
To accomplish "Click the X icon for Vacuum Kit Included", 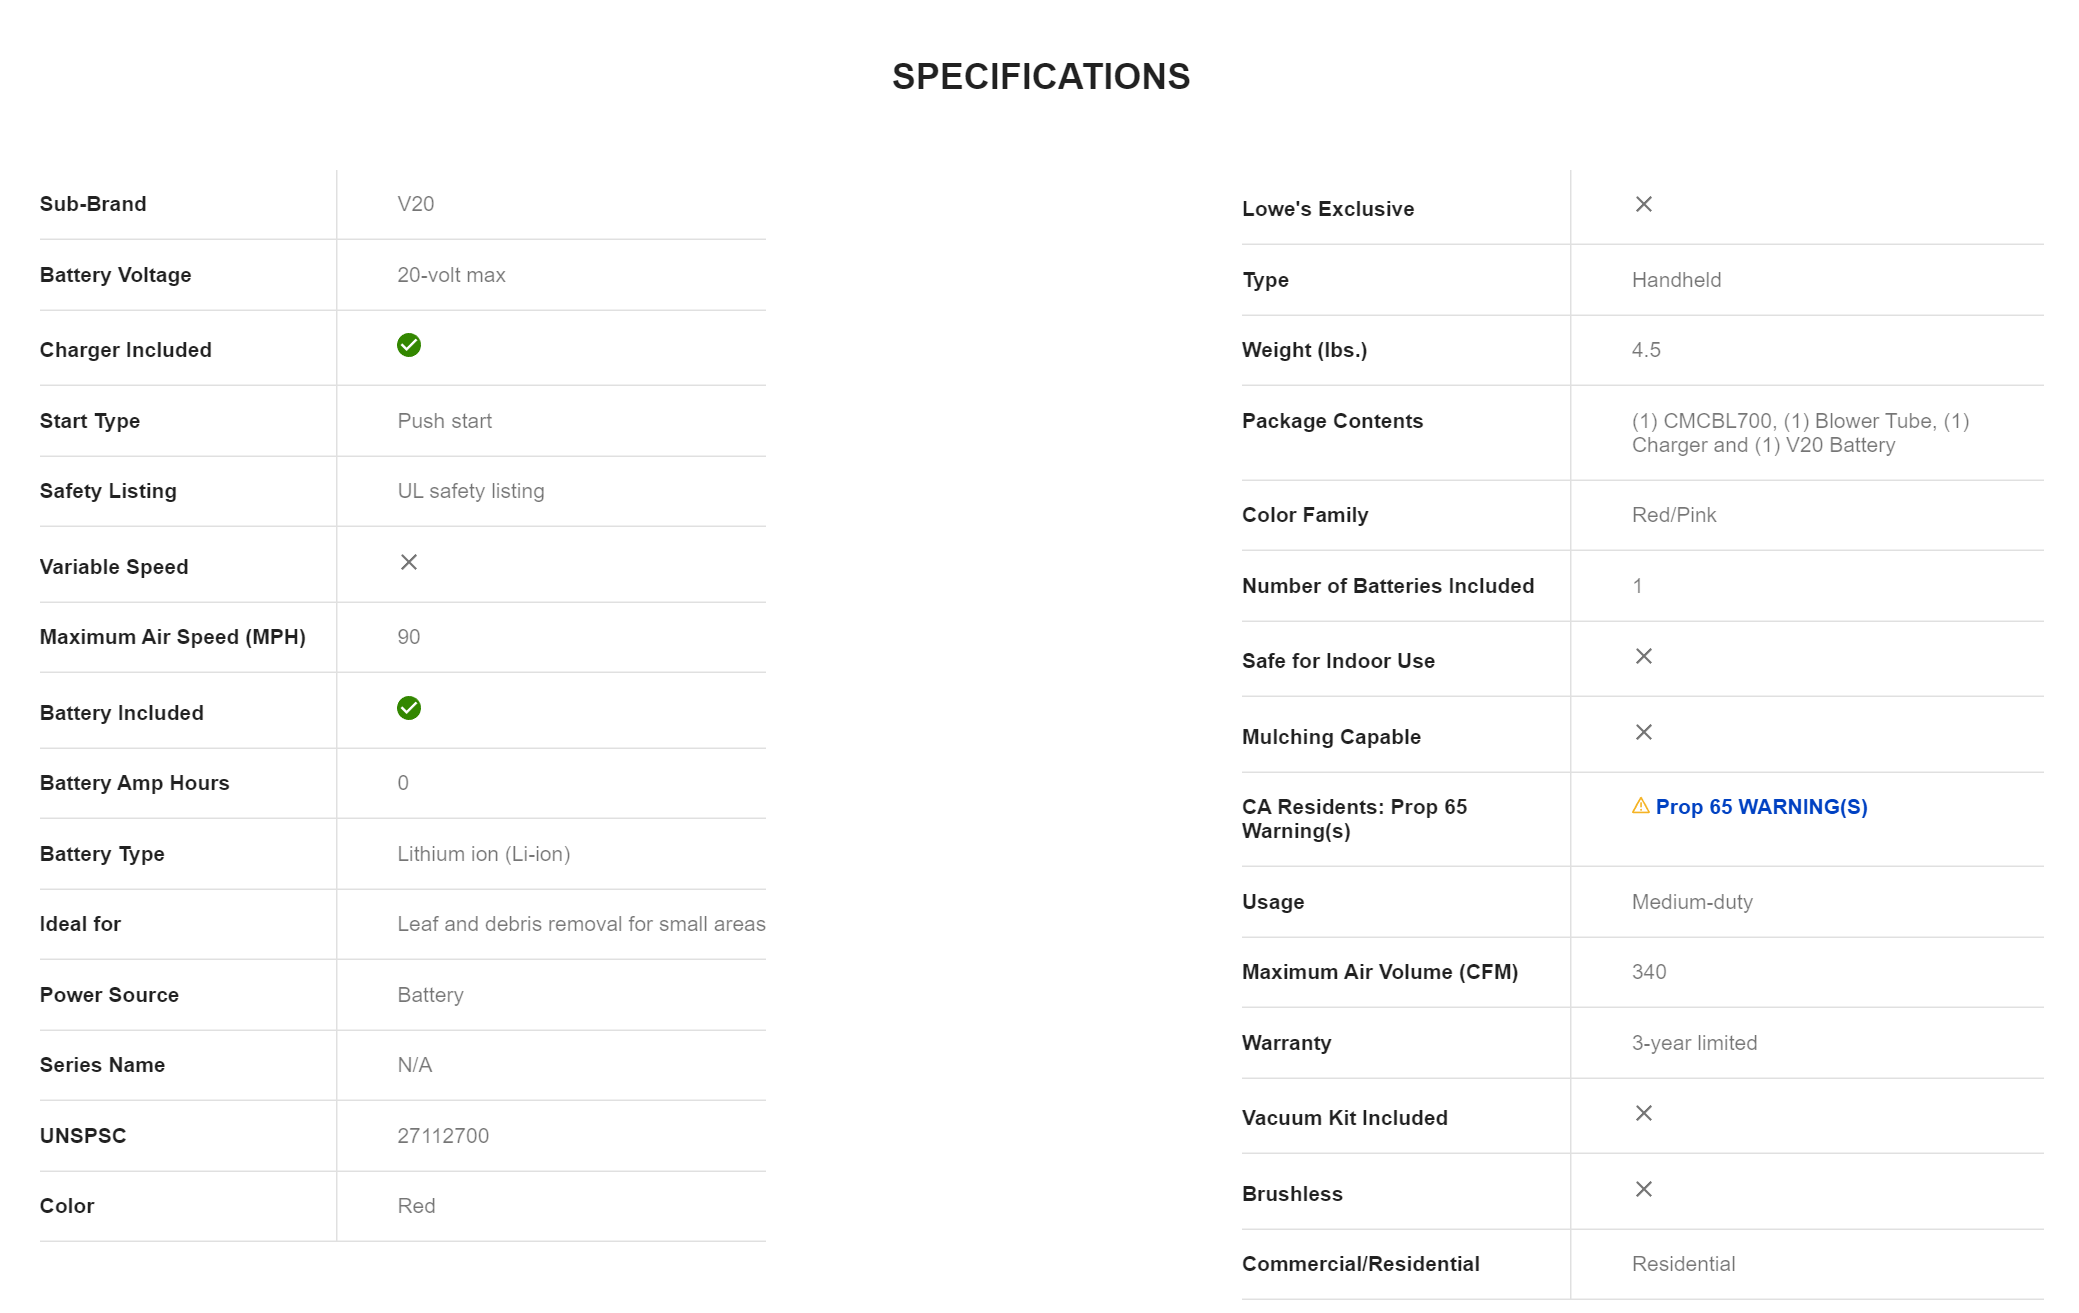I will pyautogui.click(x=1643, y=1113).
